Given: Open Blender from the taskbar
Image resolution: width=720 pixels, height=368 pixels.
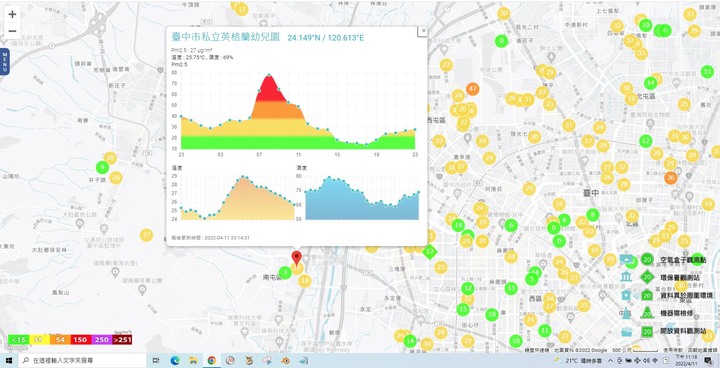Looking at the screenshot, I should click(285, 361).
